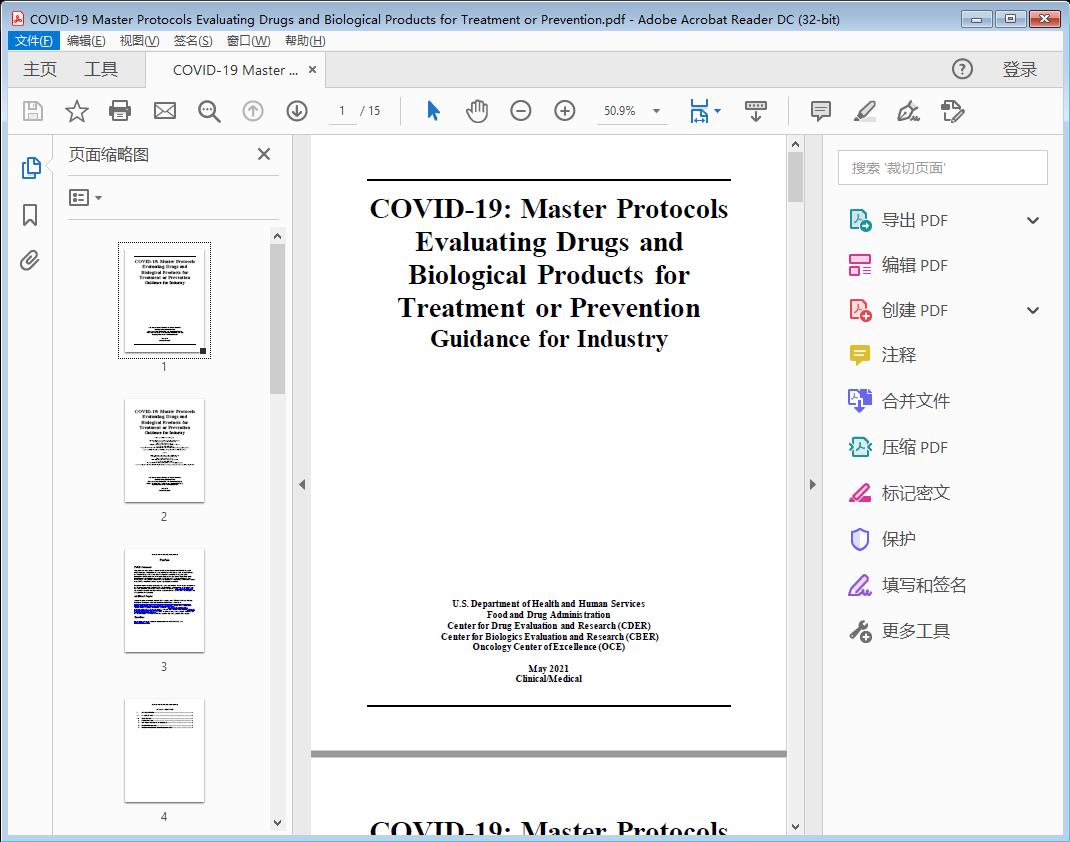This screenshot has width=1070, height=842.
Task: Click the attachments paperclip icon
Action: click(29, 260)
